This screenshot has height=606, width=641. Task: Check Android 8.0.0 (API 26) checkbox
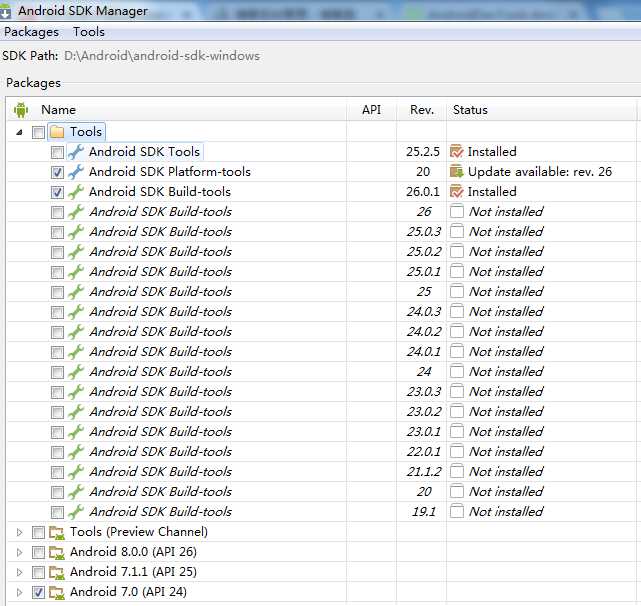(38, 552)
